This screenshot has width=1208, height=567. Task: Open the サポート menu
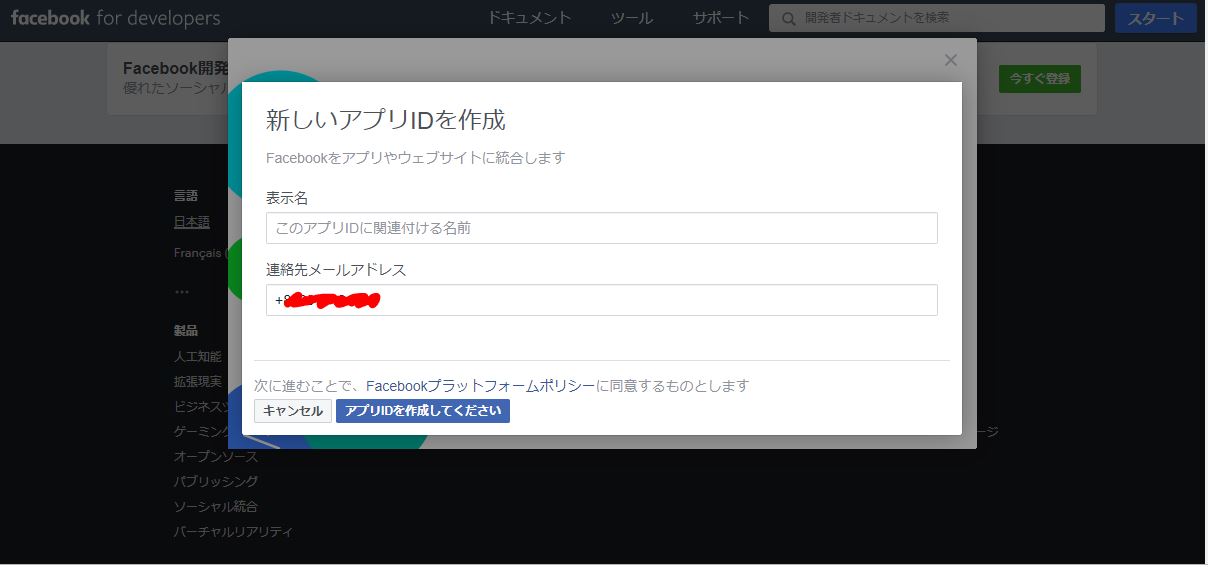(721, 18)
